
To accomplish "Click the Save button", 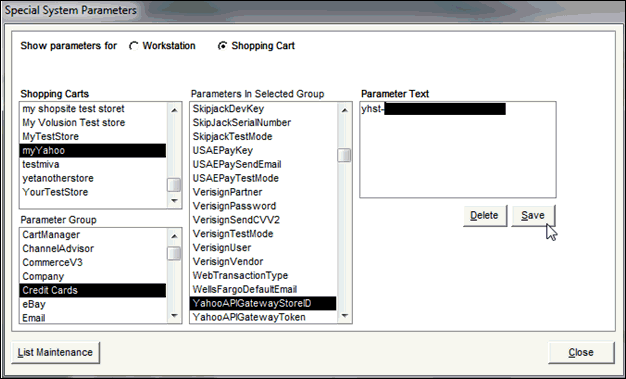I will point(533,216).
